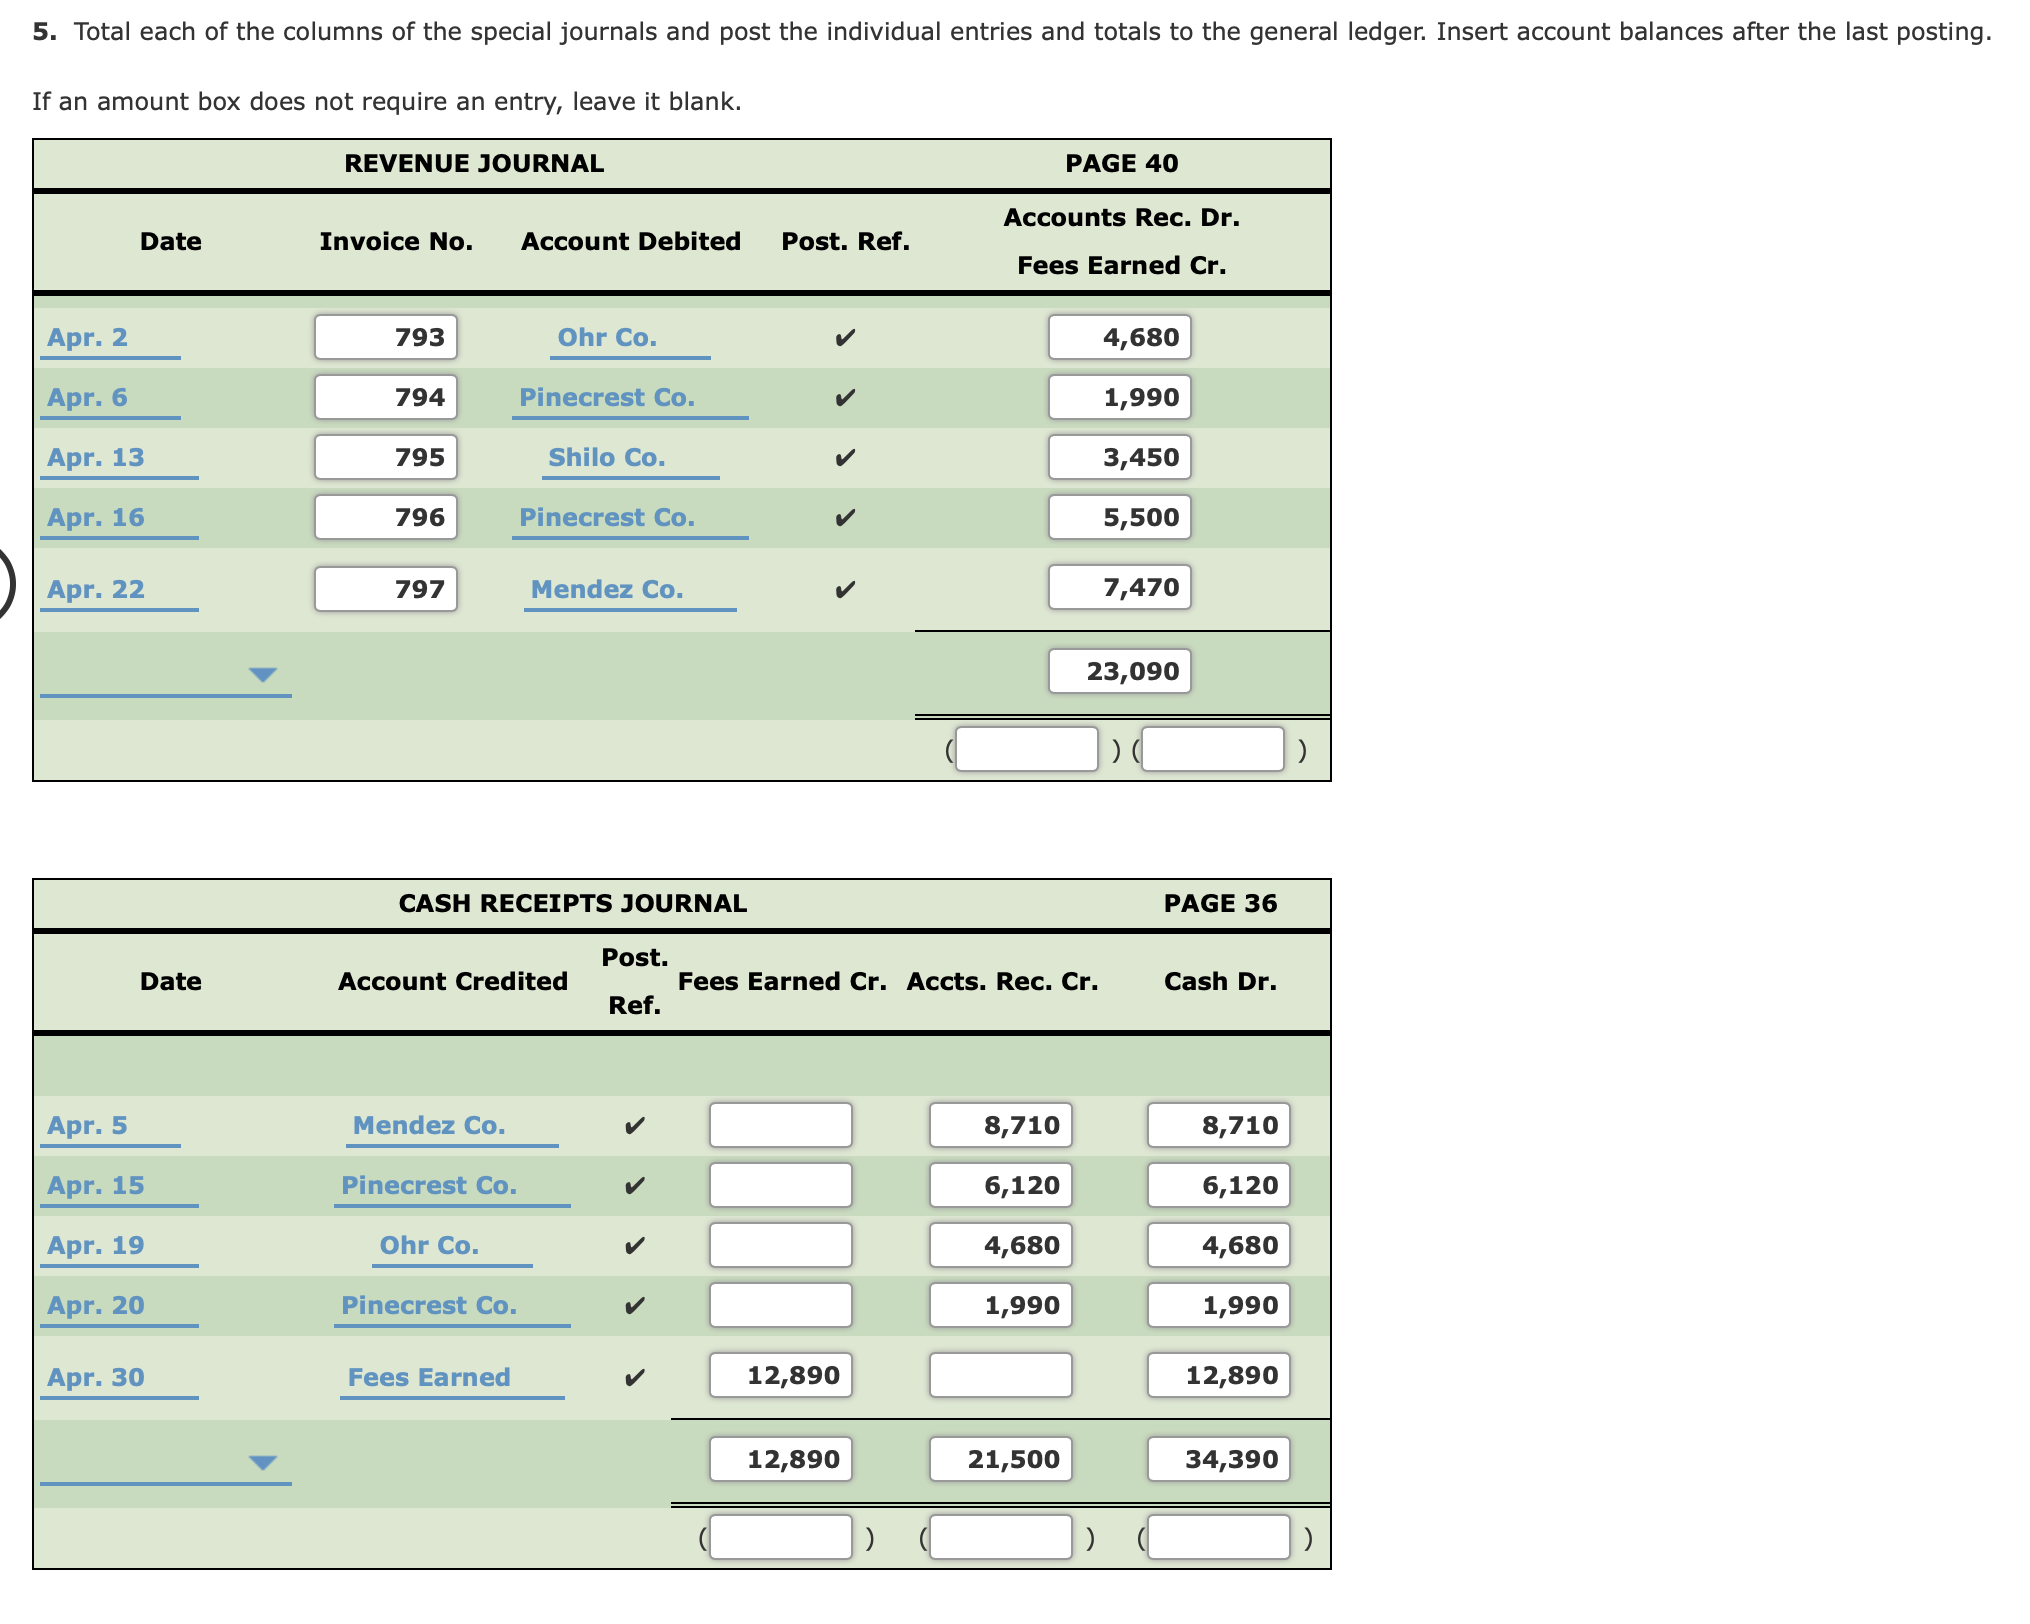Select the Ohr Co. account debited field
The height and width of the screenshot is (1624, 2030).
[629, 338]
